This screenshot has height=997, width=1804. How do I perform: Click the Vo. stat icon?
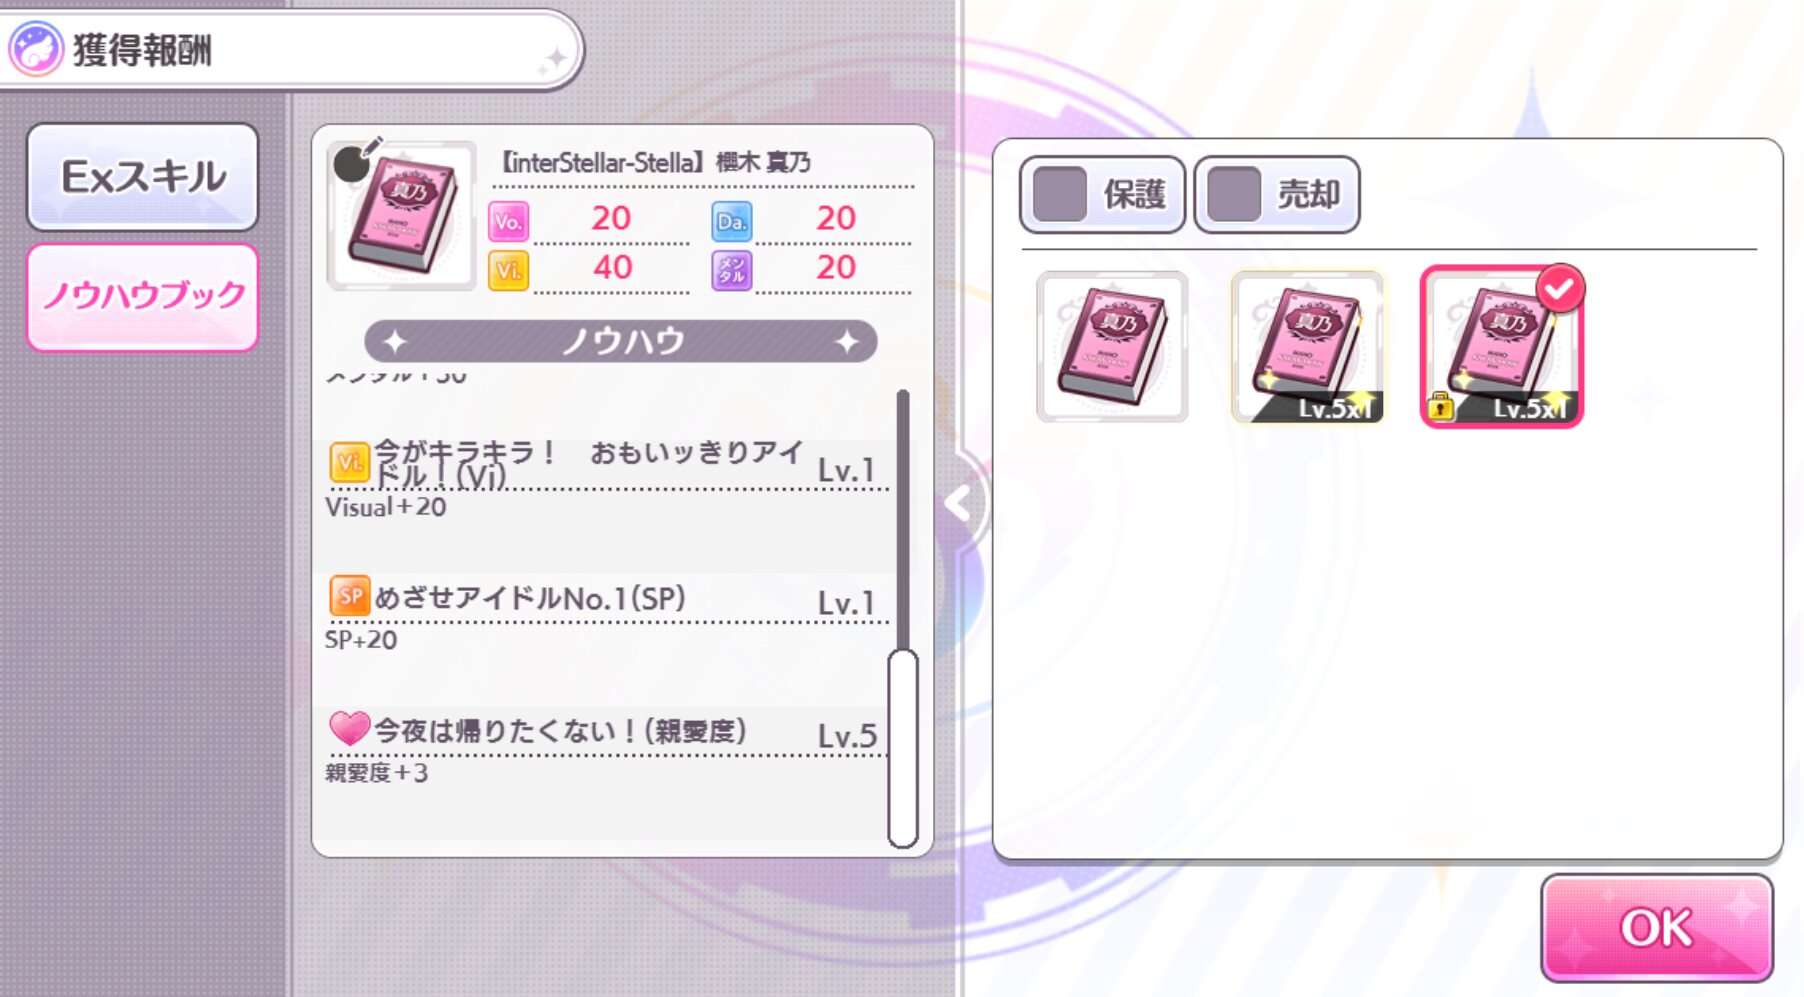pyautogui.click(x=508, y=221)
